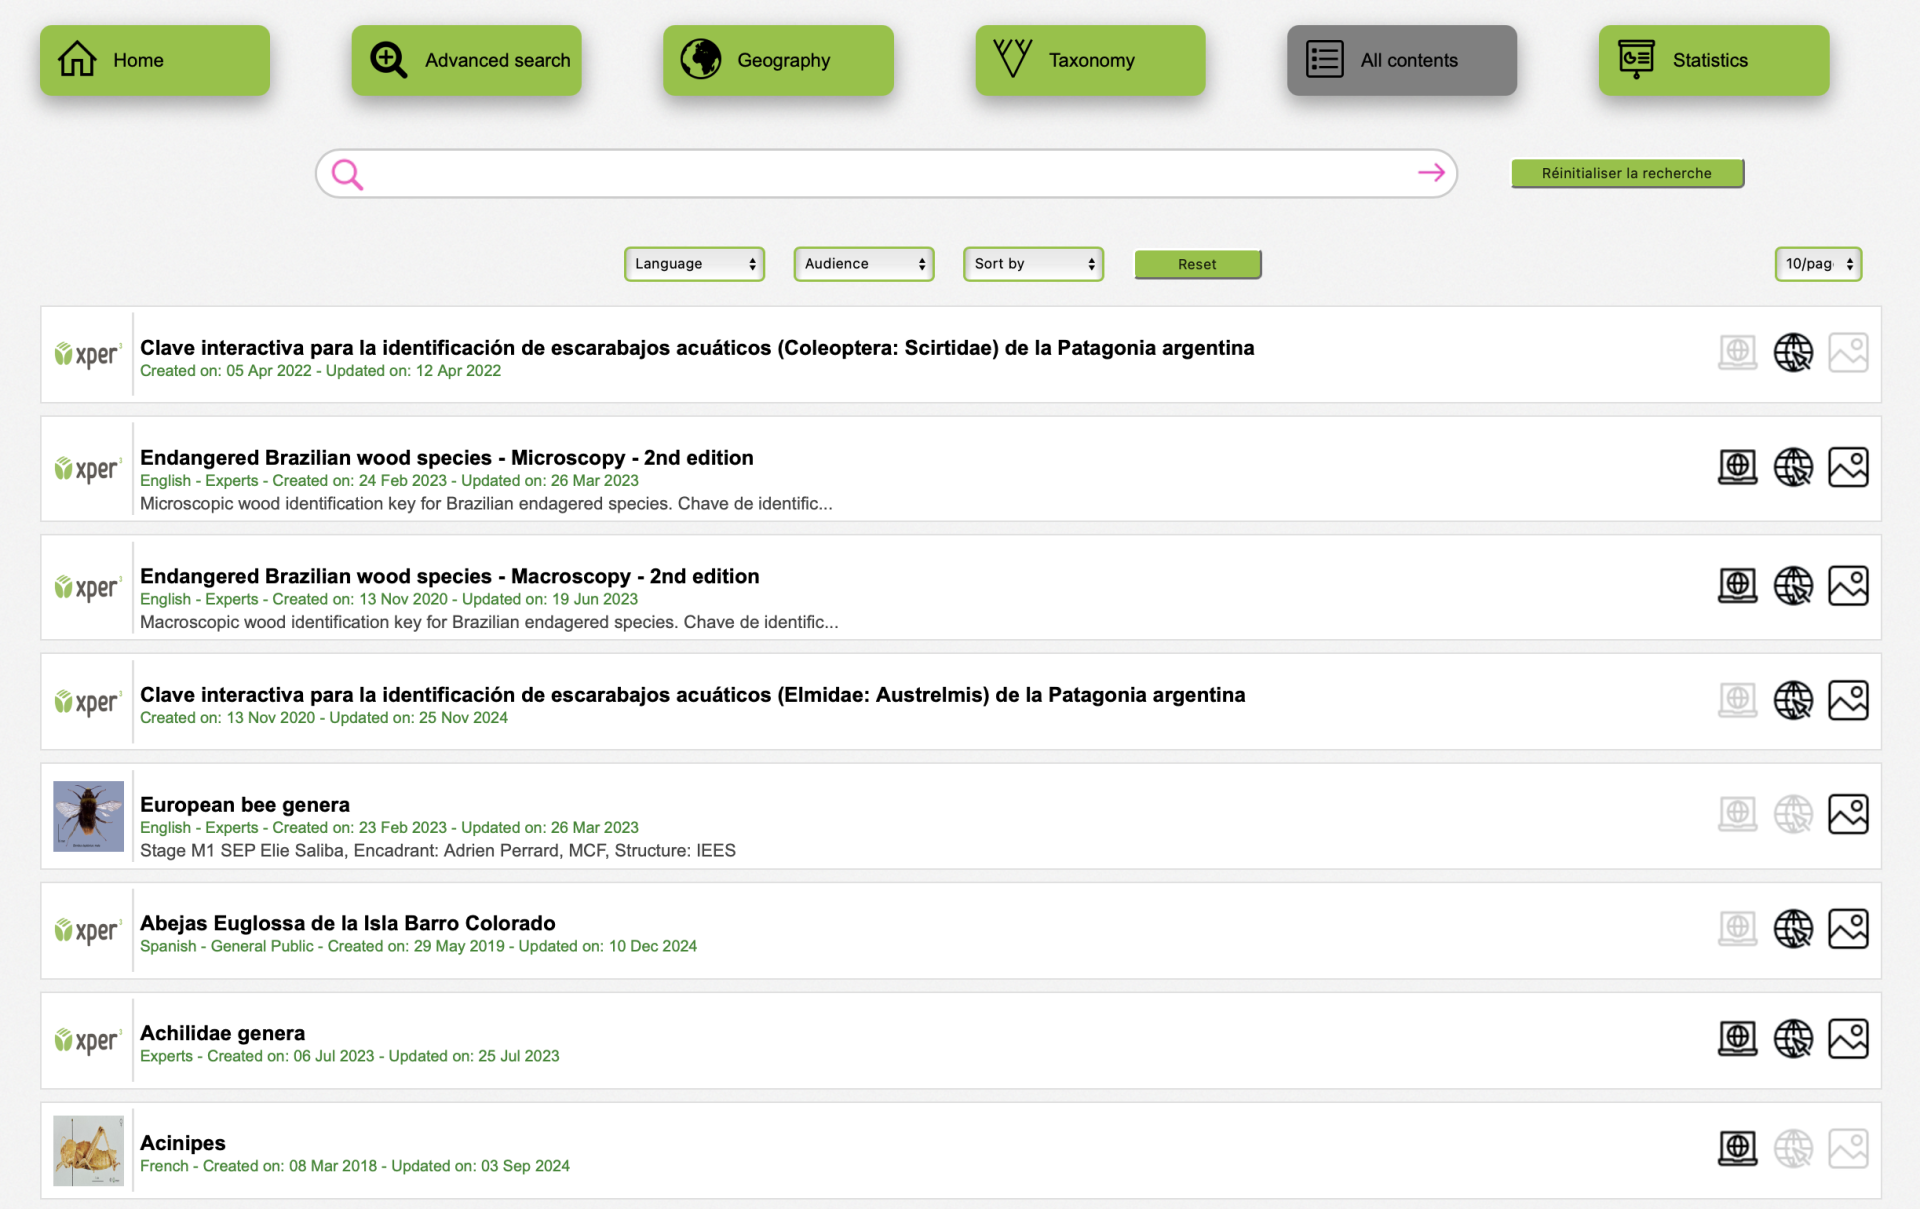This screenshot has height=1209, width=1920.
Task: Open the image icon for the Macroscopy wood species entry
Action: [1848, 586]
